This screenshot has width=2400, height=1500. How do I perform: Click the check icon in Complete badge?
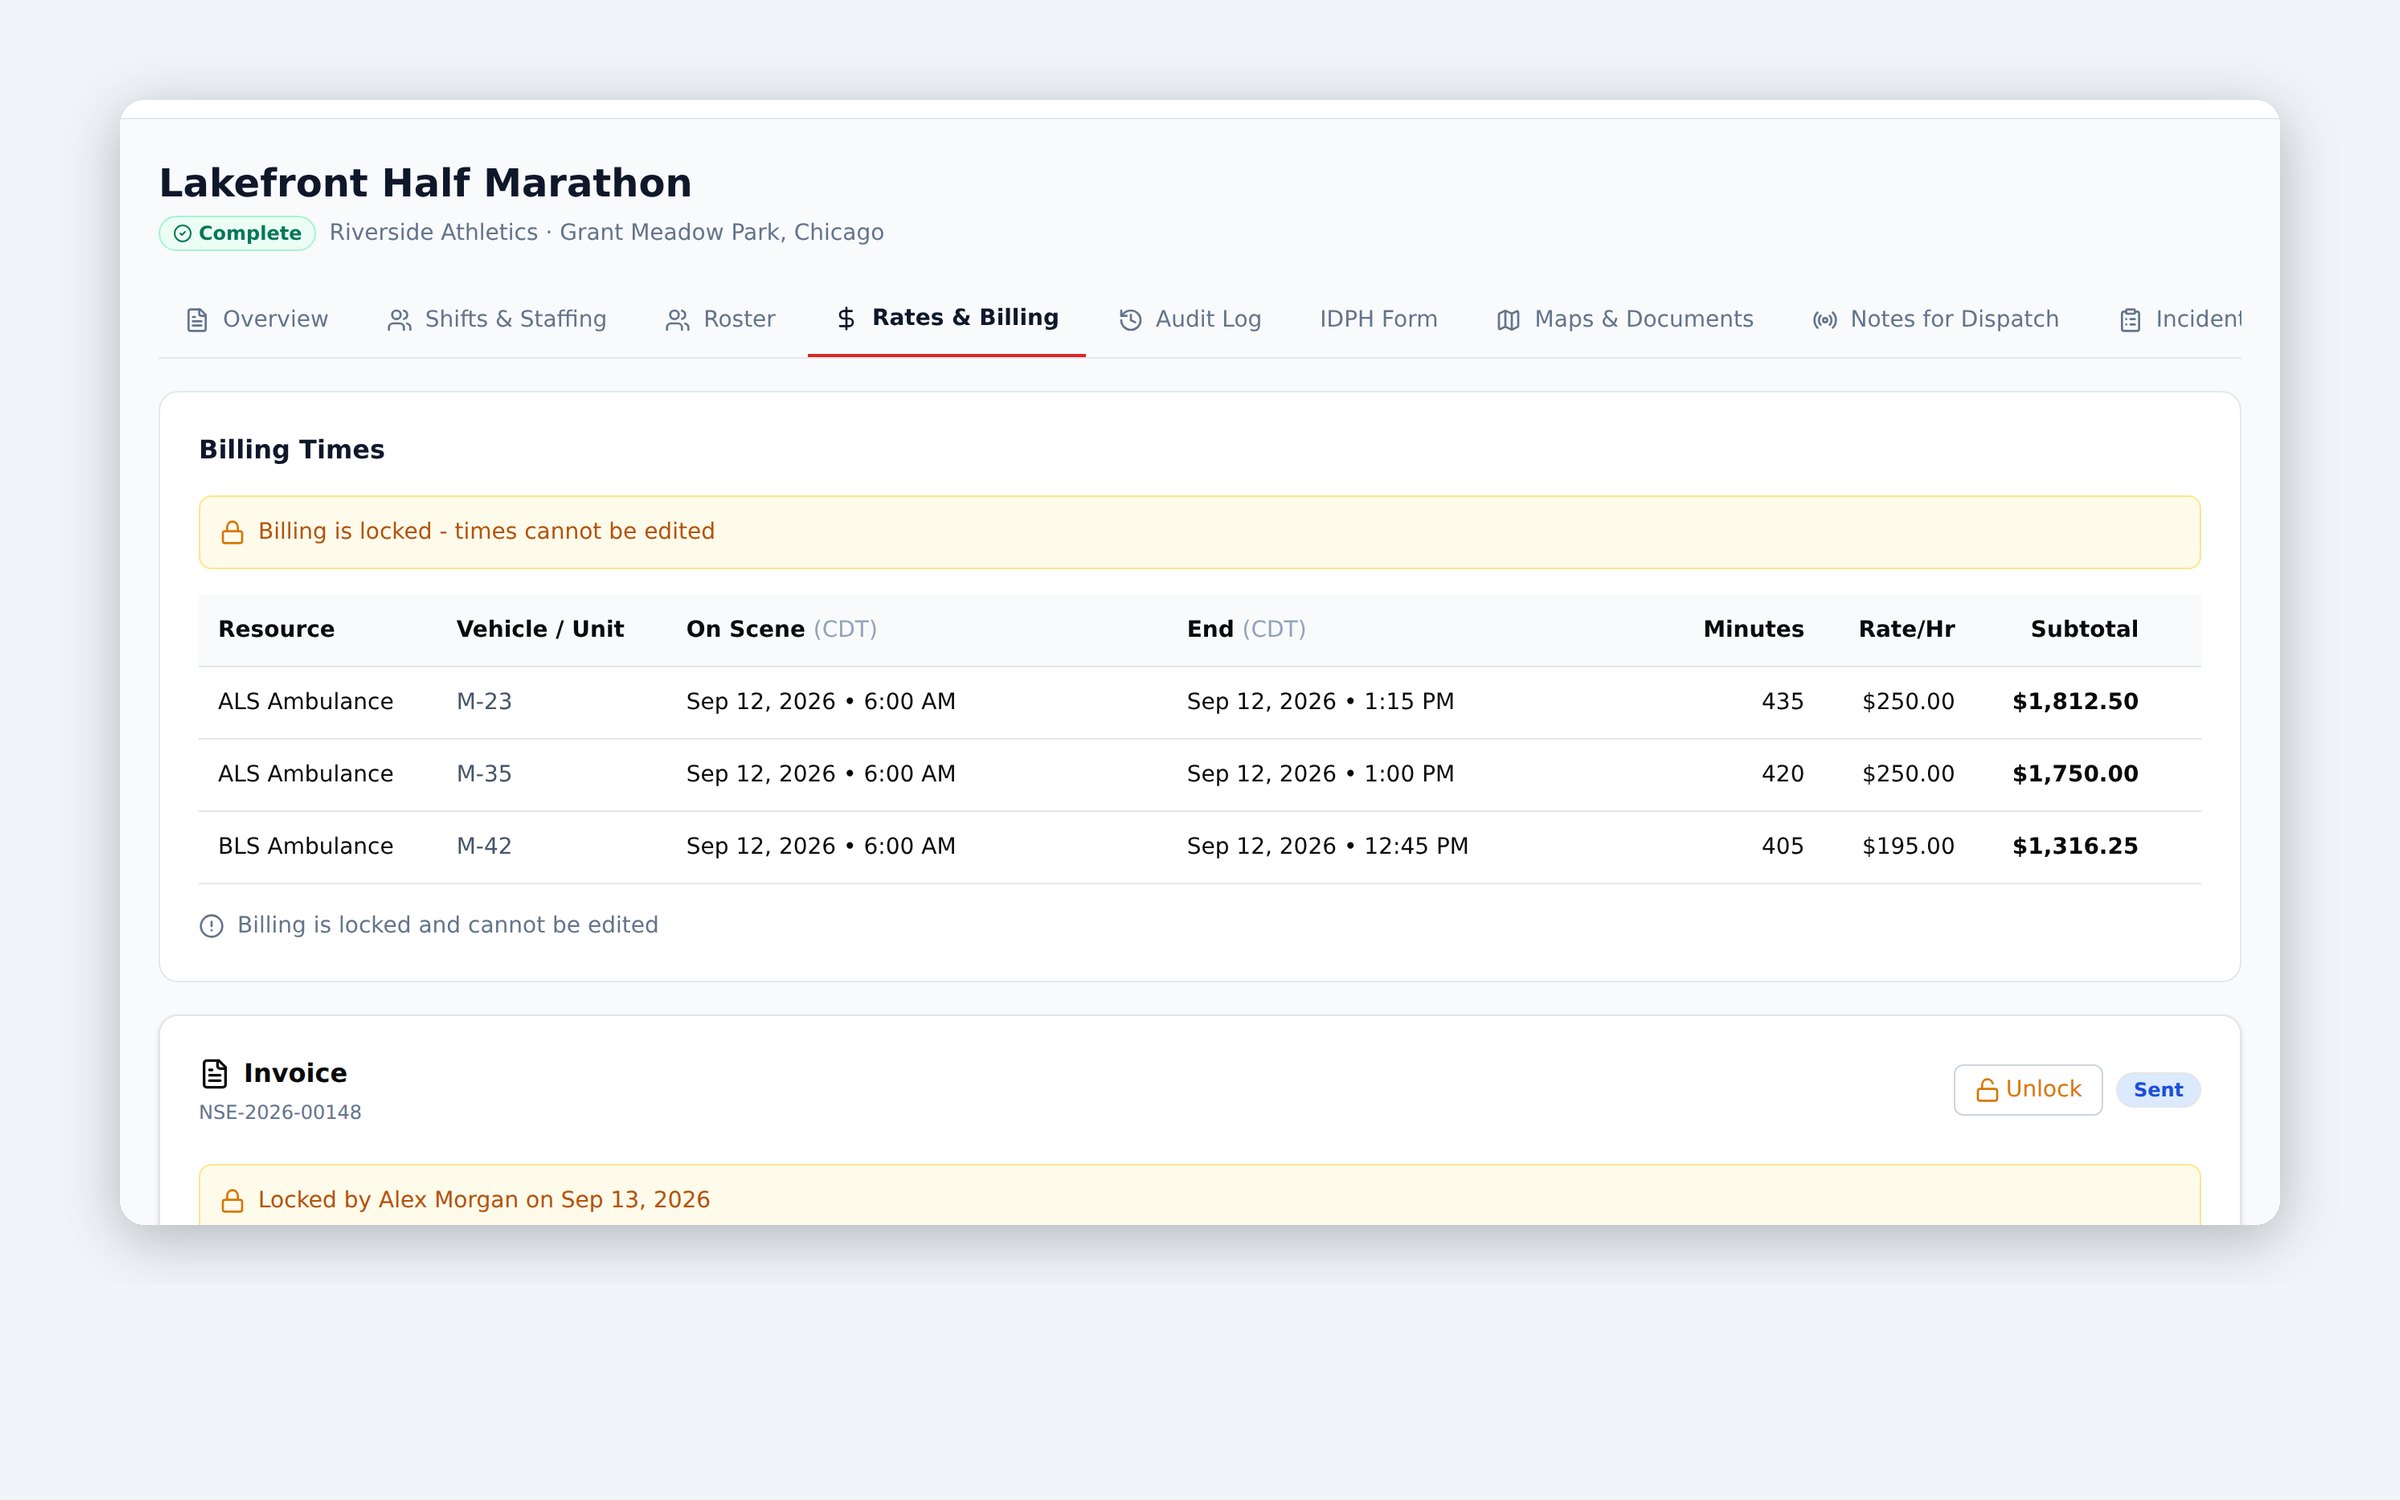(x=182, y=233)
